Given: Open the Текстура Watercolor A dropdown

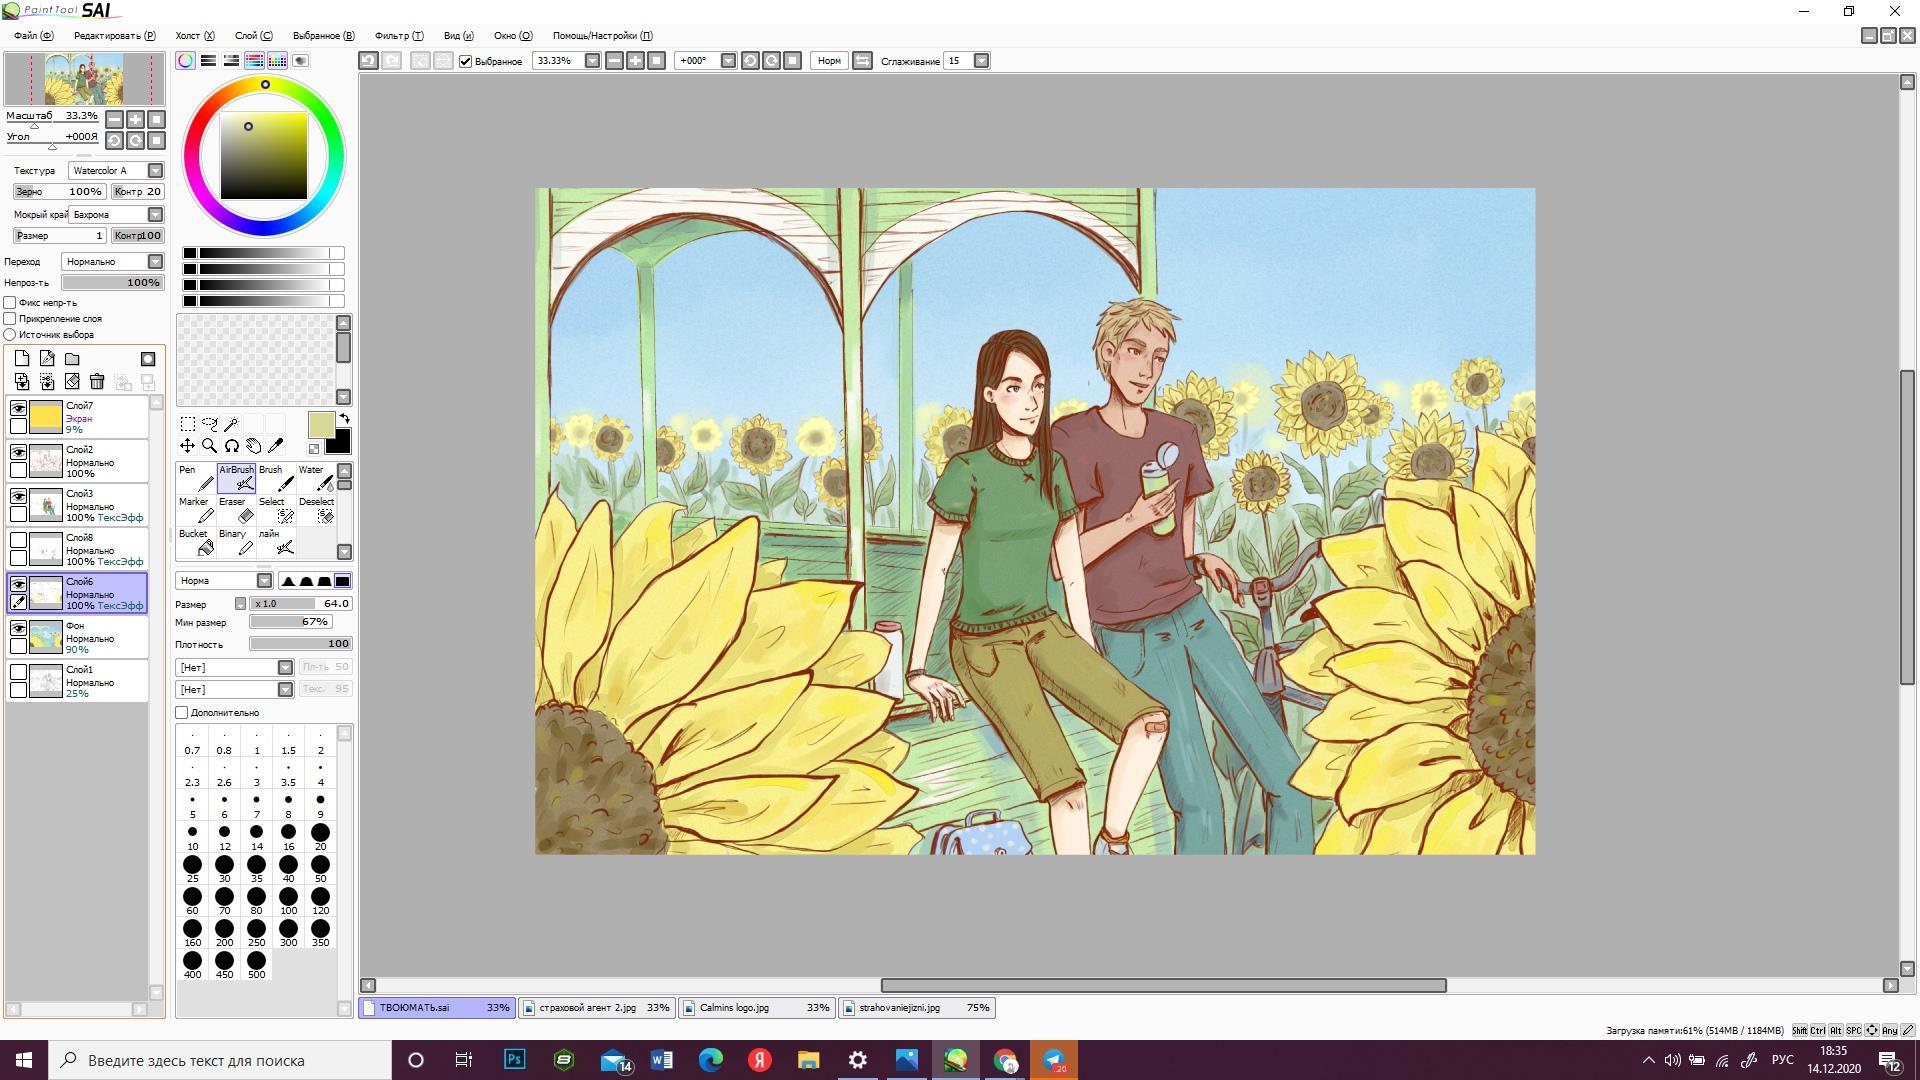Looking at the screenshot, I should click(155, 171).
